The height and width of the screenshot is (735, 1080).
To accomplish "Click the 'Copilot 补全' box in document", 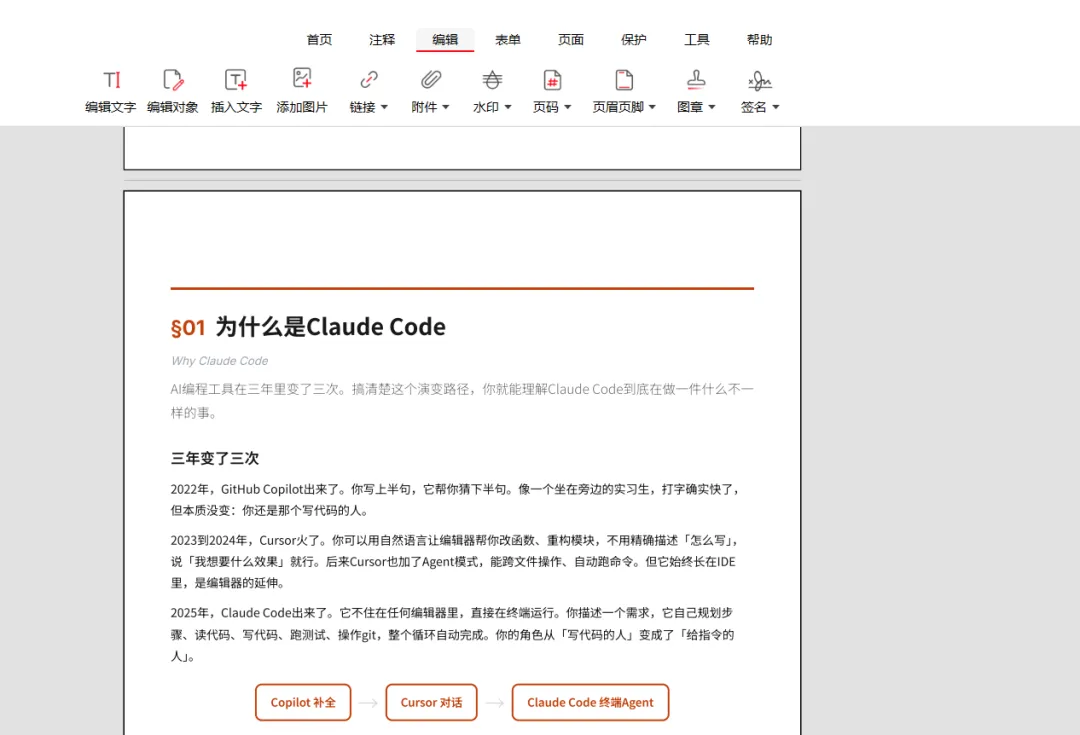I will 303,702.
